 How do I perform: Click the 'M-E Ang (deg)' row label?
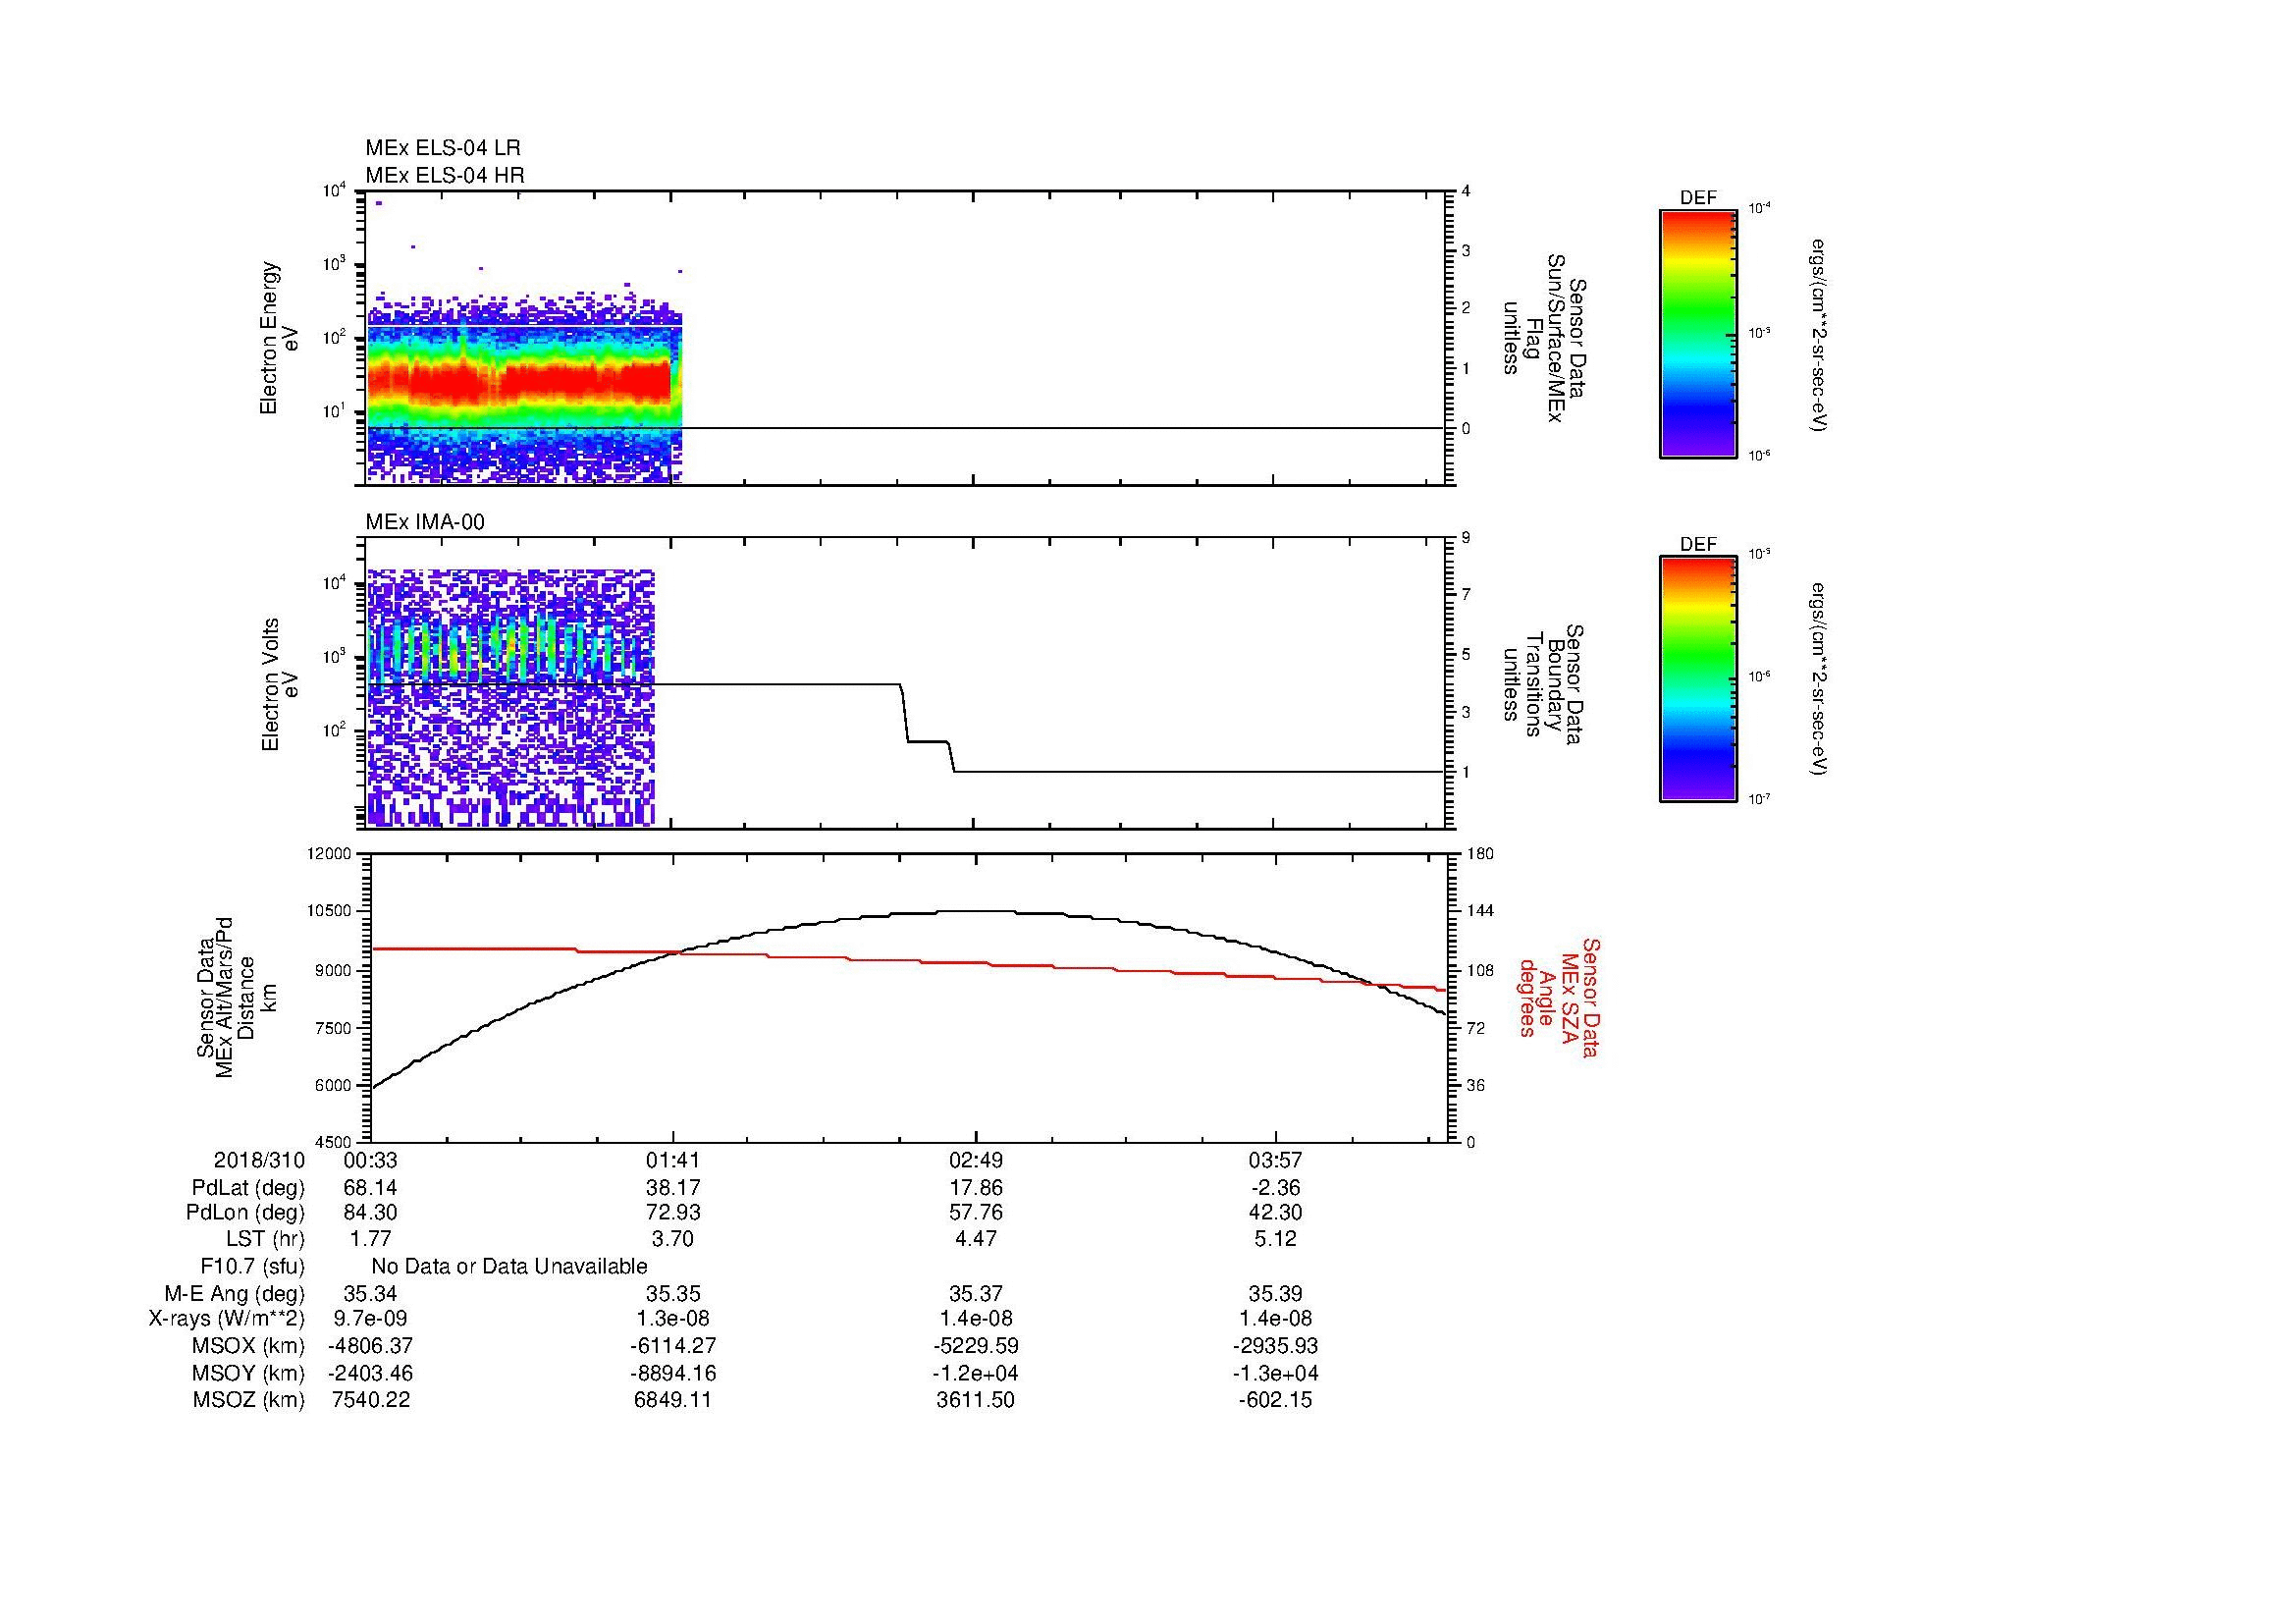[234, 1294]
